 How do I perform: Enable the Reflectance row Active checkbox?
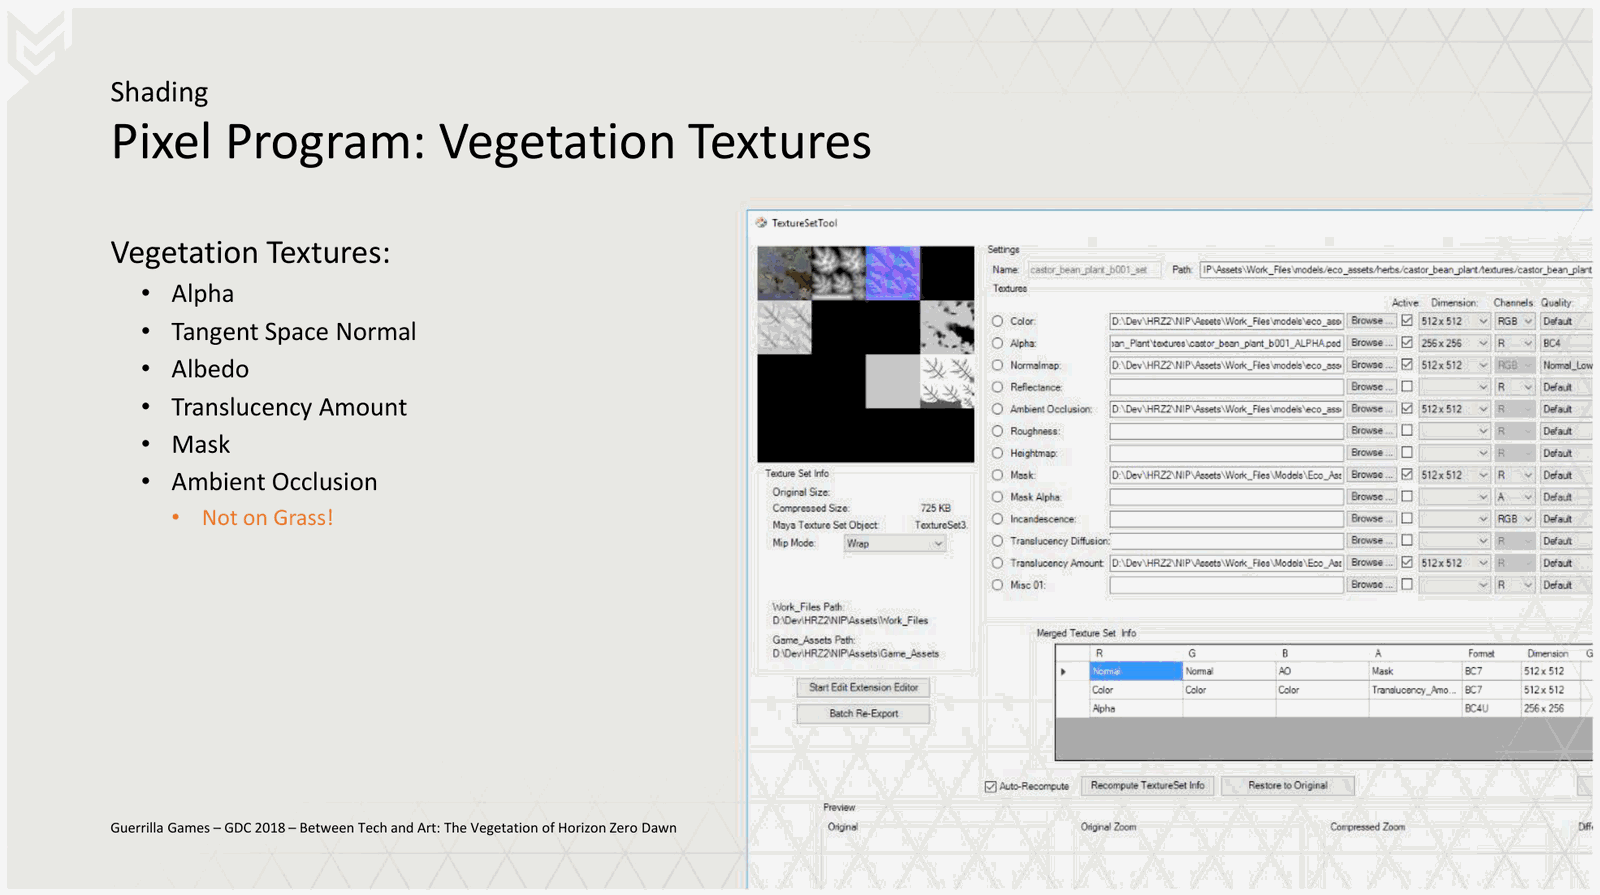tap(1407, 386)
